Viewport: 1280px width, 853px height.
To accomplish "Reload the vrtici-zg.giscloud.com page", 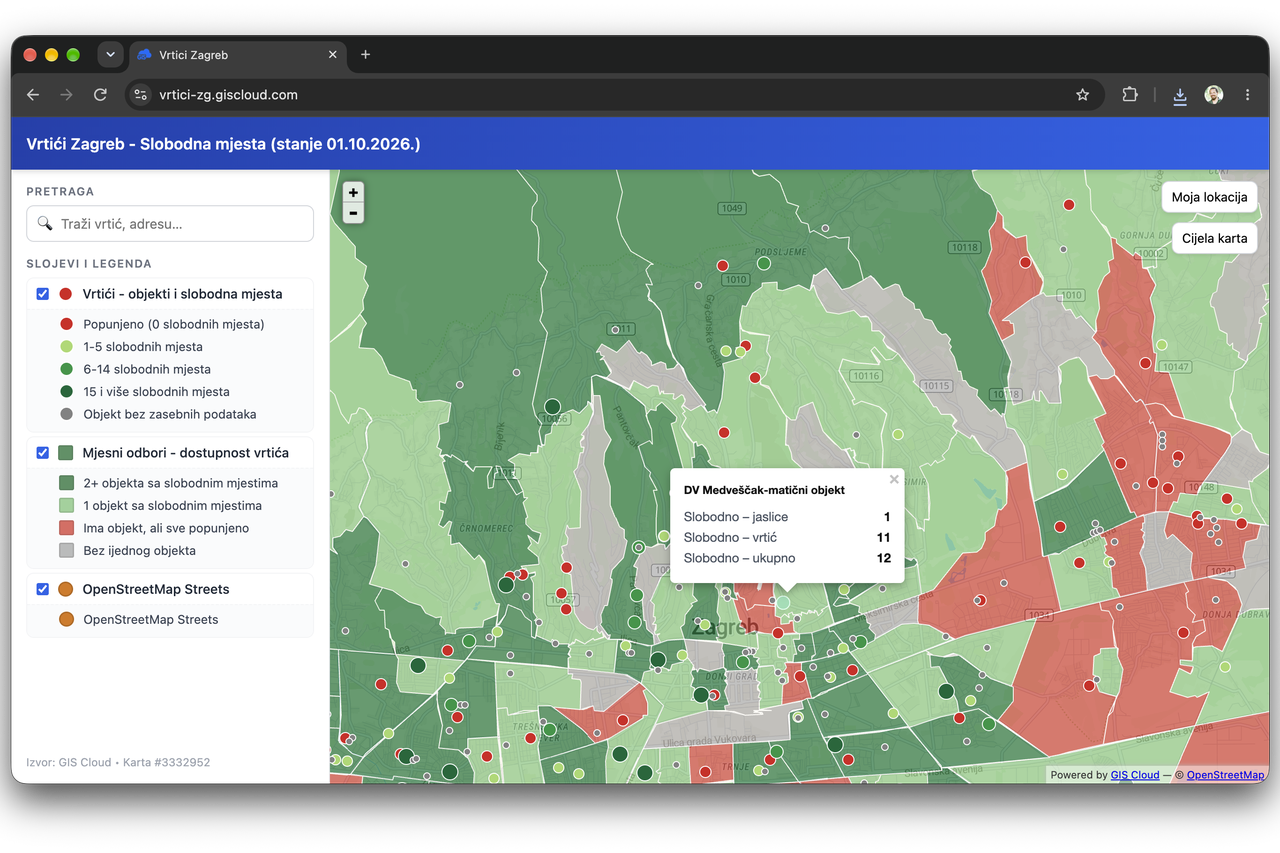I will click(100, 95).
